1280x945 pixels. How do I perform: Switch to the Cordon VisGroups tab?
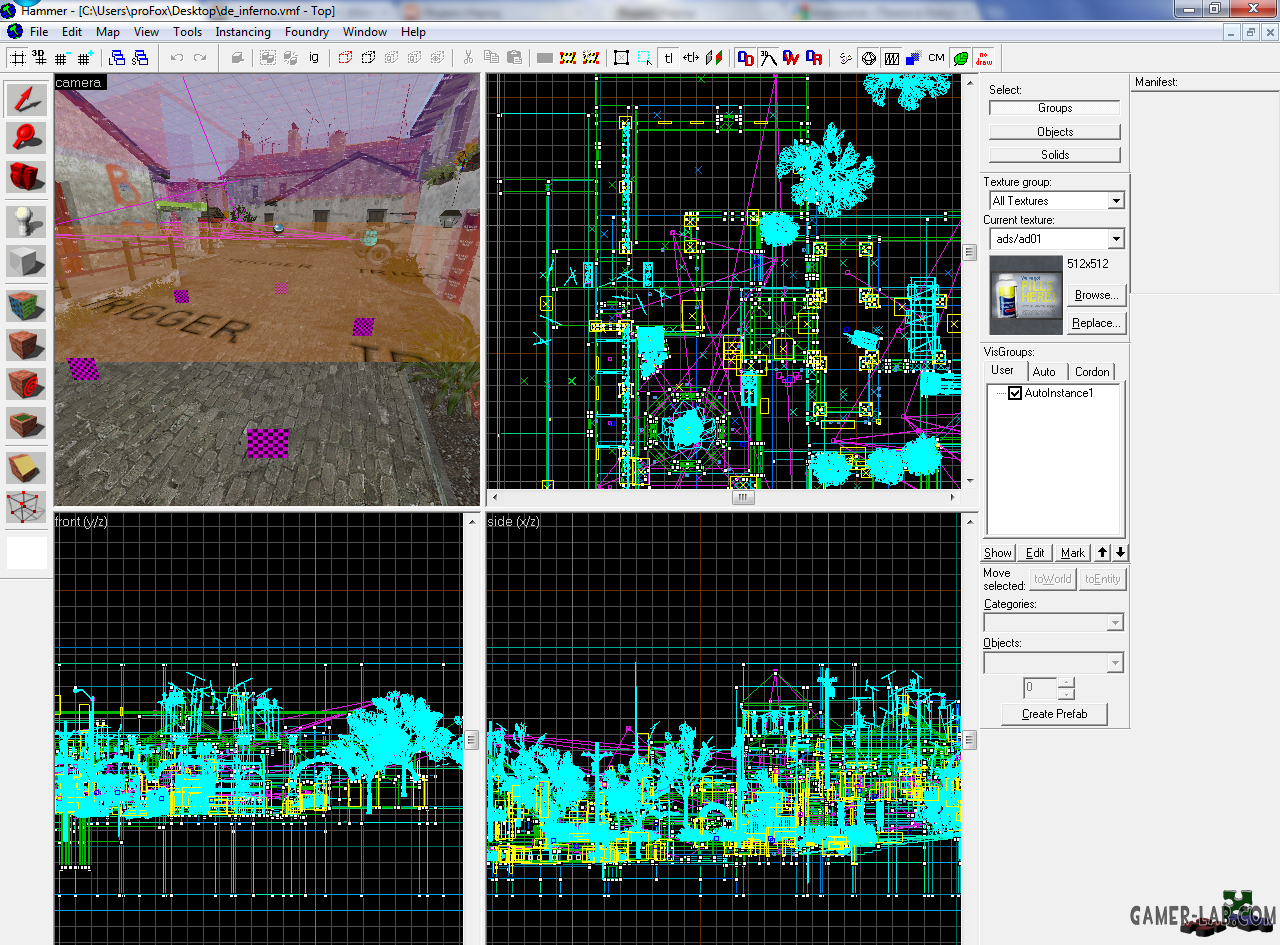click(x=1092, y=371)
